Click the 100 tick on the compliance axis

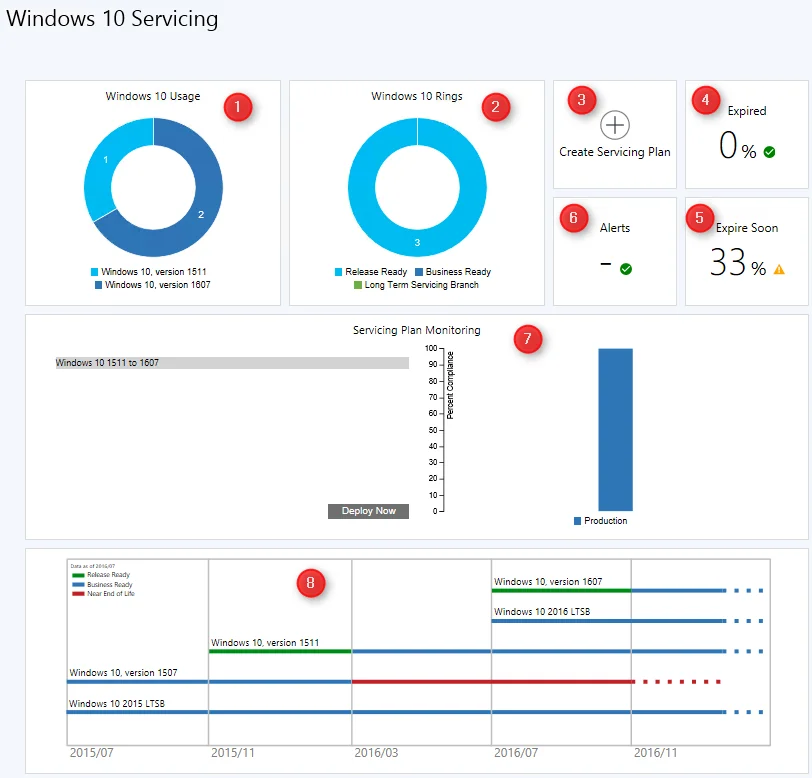pyautogui.click(x=431, y=348)
